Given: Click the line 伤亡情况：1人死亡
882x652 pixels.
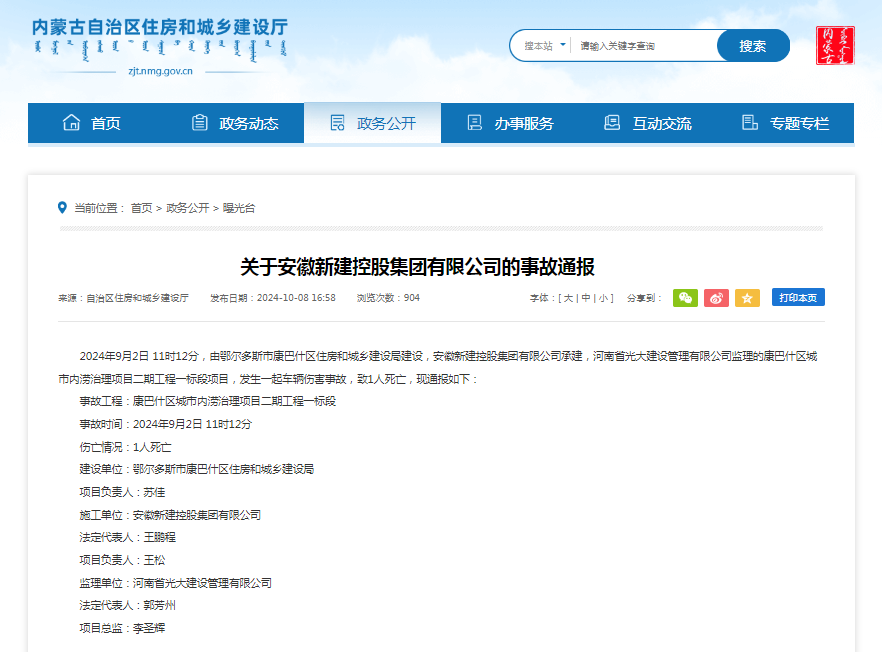Looking at the screenshot, I should [125, 447].
